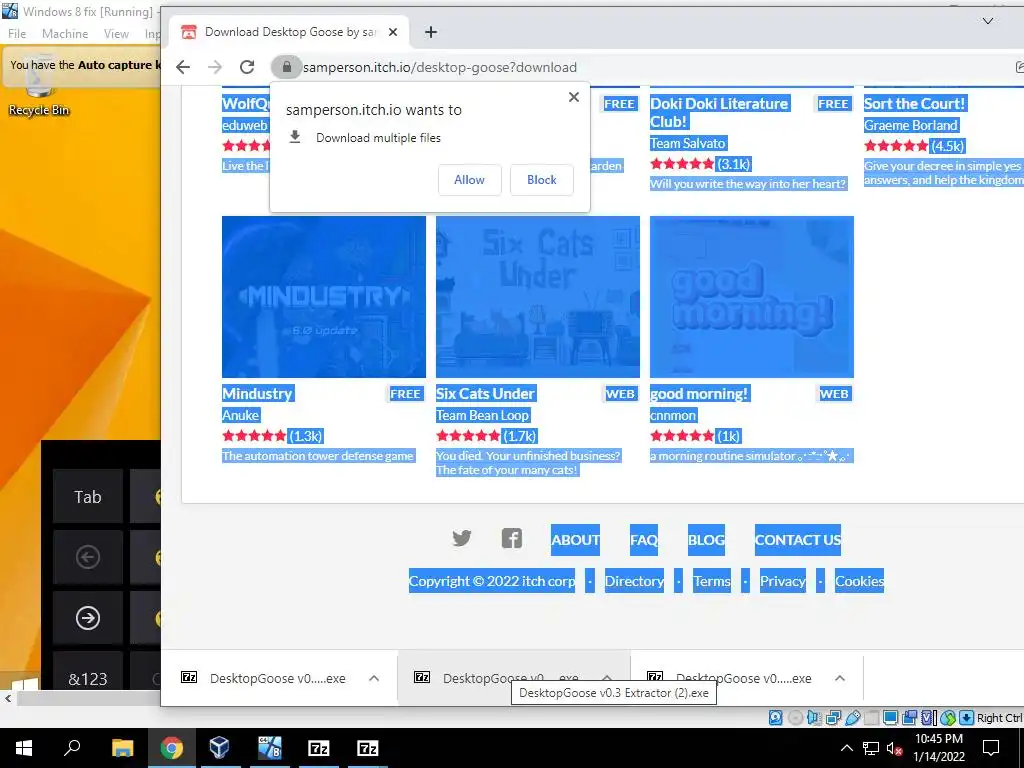Viewport: 1024px width, 768px height.
Task: Open VirtualBox cube icon on taskbar
Action: click(x=219, y=748)
